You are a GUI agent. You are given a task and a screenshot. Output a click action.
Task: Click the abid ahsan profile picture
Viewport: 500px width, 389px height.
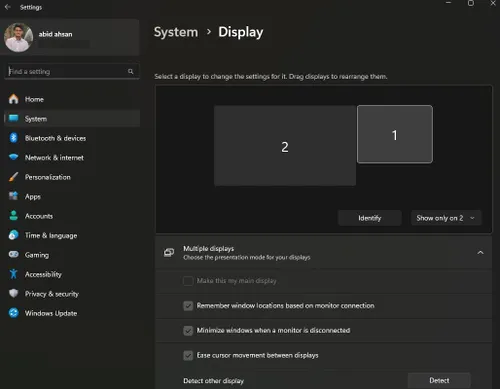click(x=18, y=37)
